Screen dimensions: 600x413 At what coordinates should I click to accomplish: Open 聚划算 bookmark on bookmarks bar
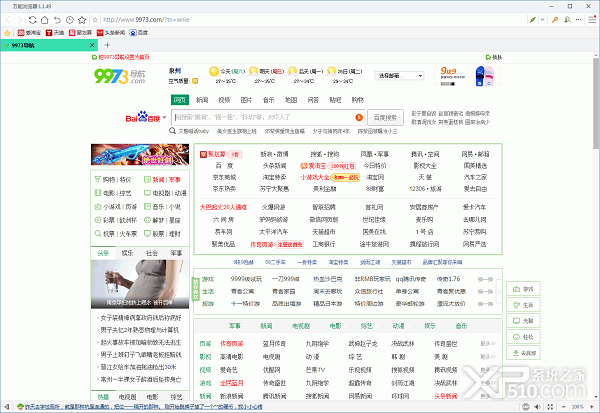(80, 33)
